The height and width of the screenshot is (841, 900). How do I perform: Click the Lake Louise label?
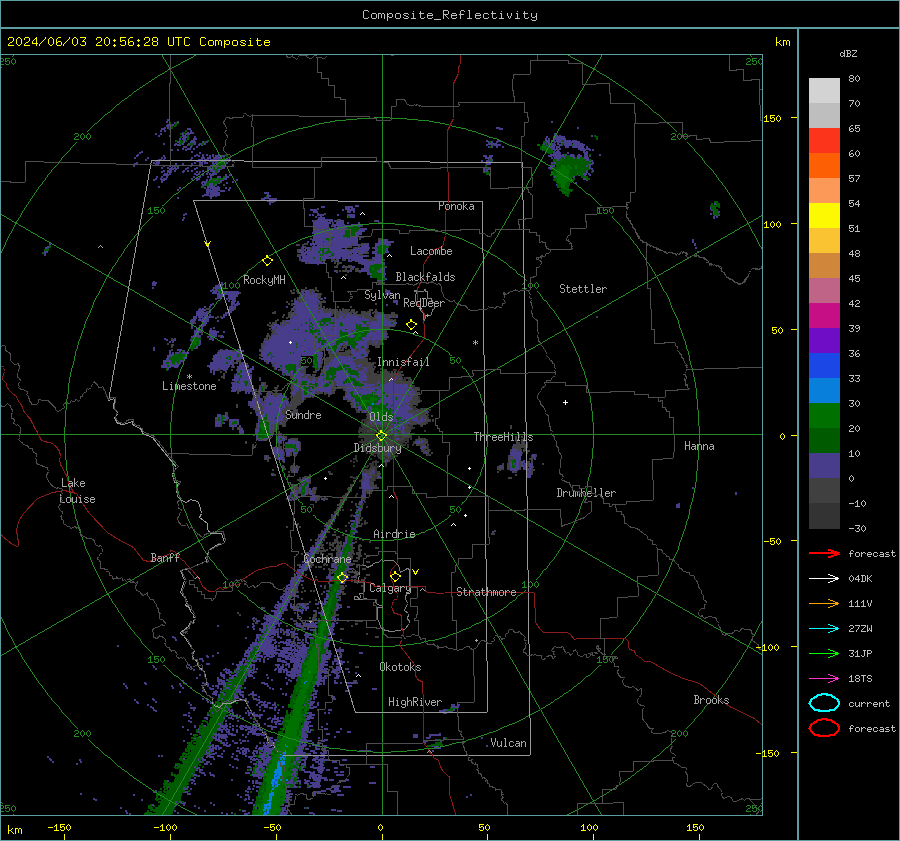[x=77, y=491]
